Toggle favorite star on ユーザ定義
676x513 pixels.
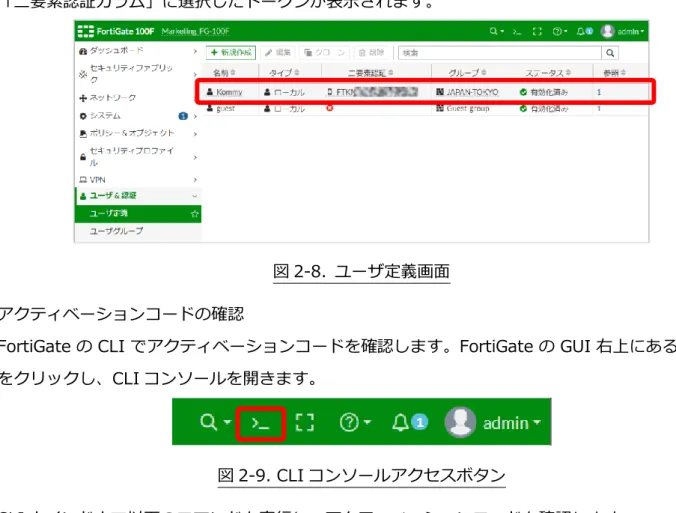tap(194, 214)
